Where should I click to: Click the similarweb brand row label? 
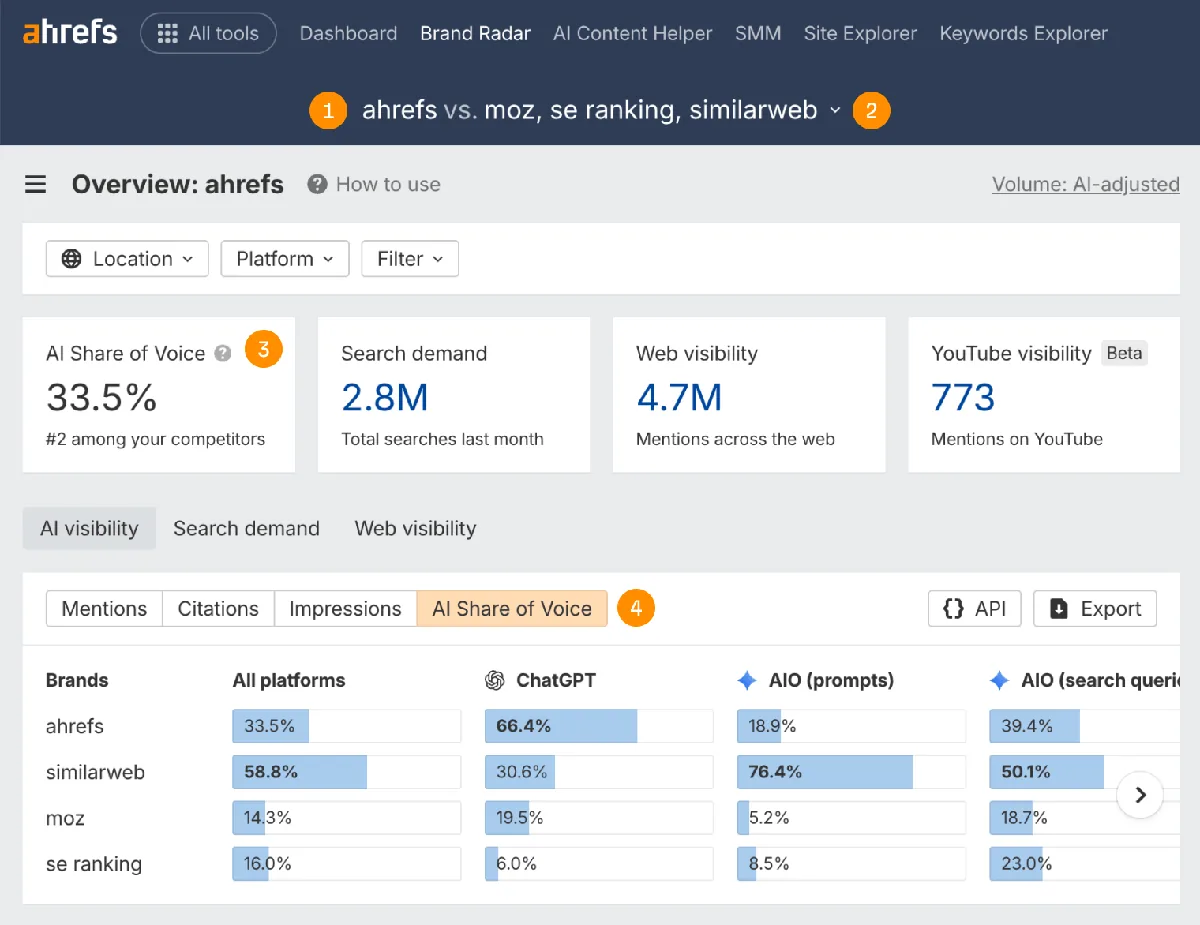pyautogui.click(x=95, y=772)
